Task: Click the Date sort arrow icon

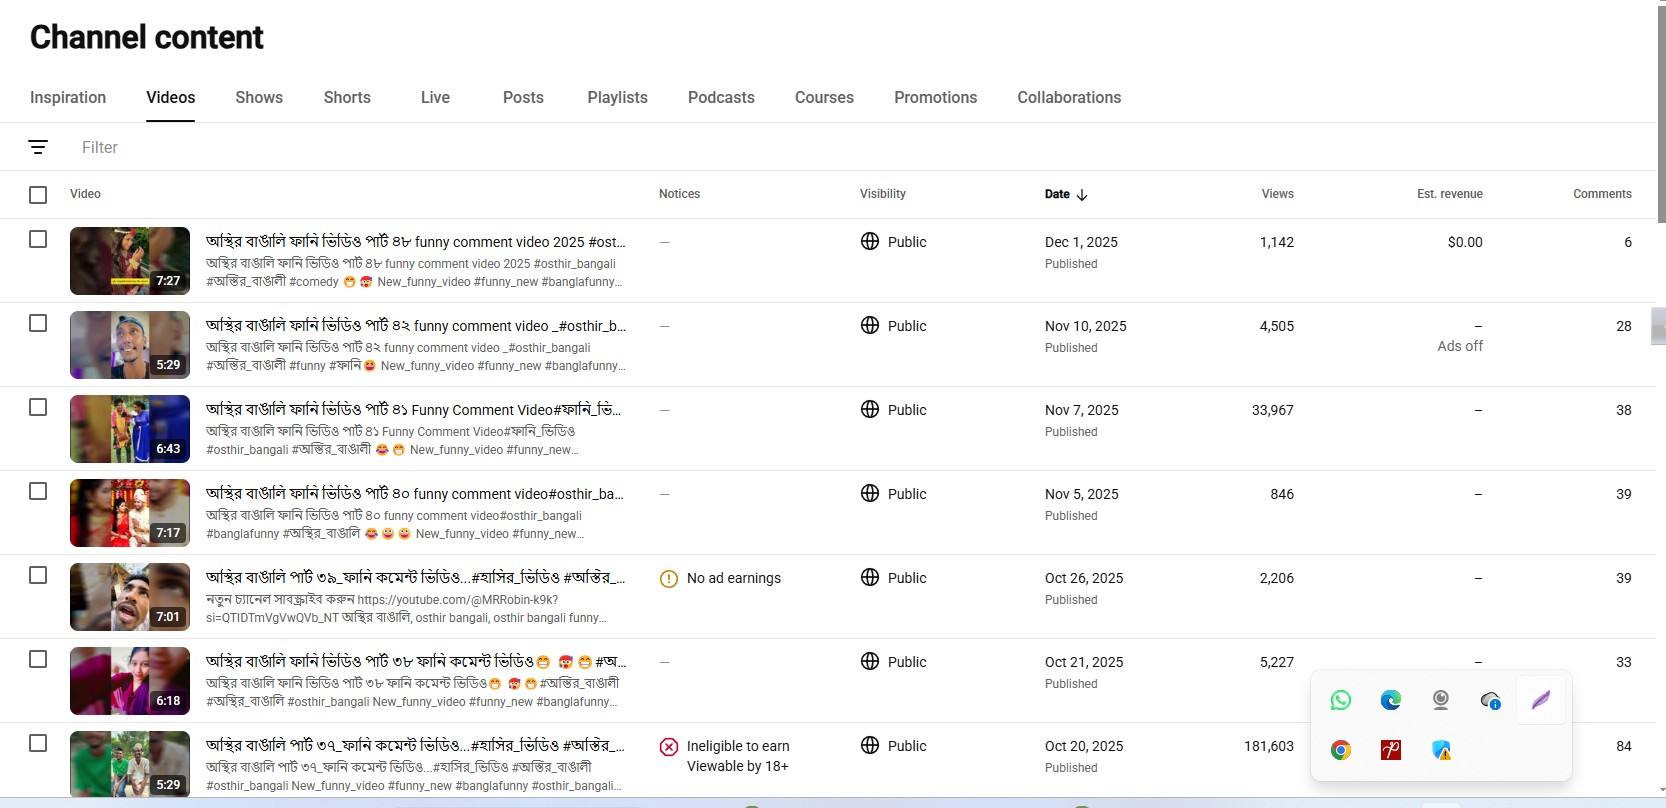Action: [1082, 195]
